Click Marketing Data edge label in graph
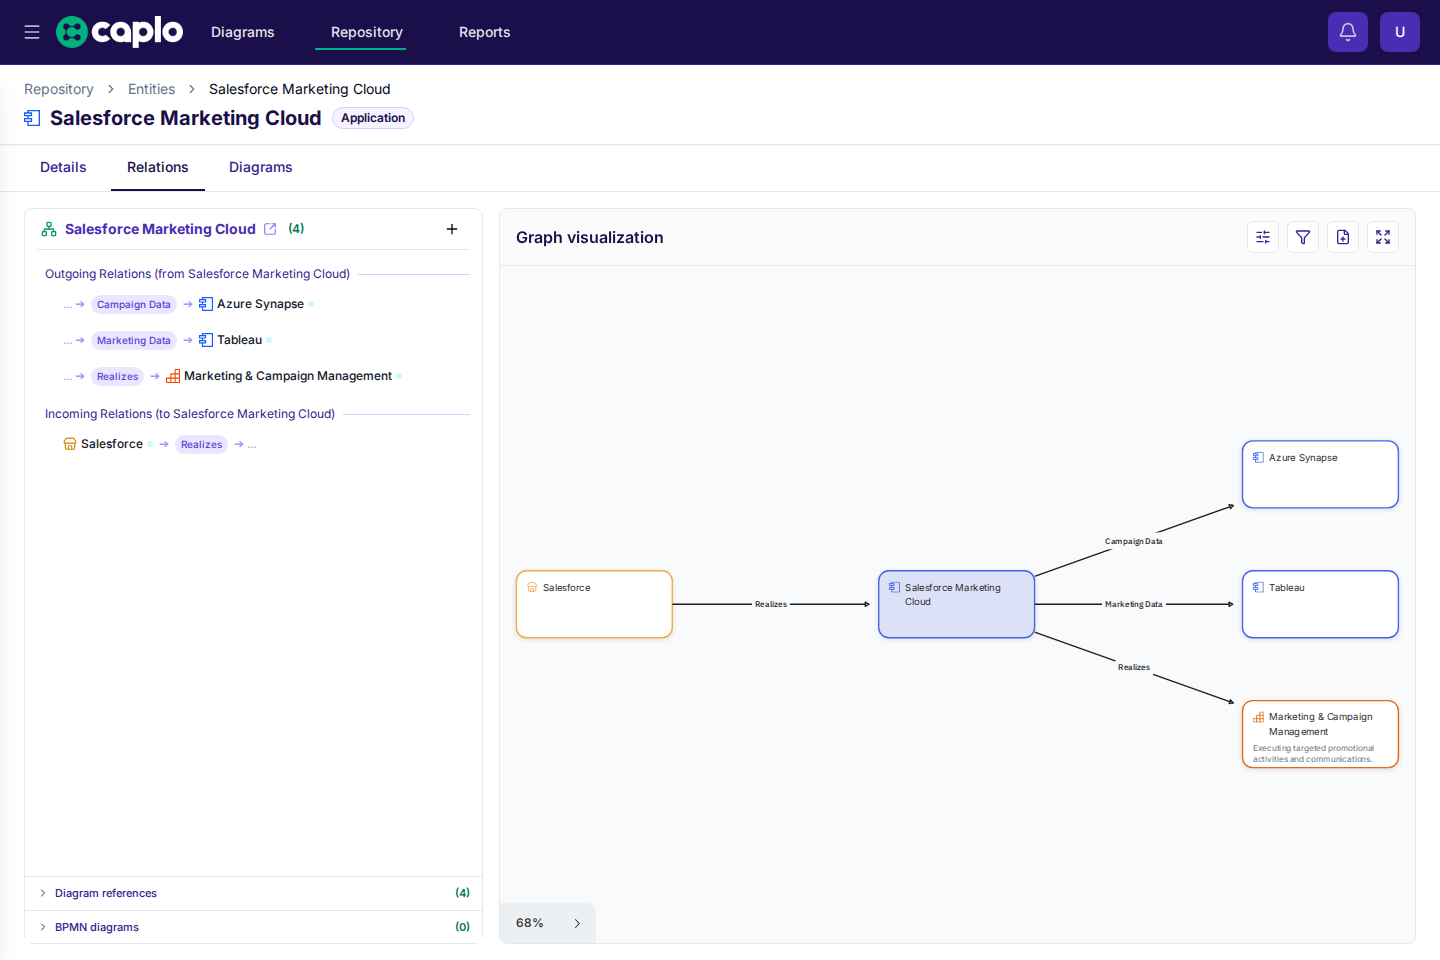 [1134, 604]
